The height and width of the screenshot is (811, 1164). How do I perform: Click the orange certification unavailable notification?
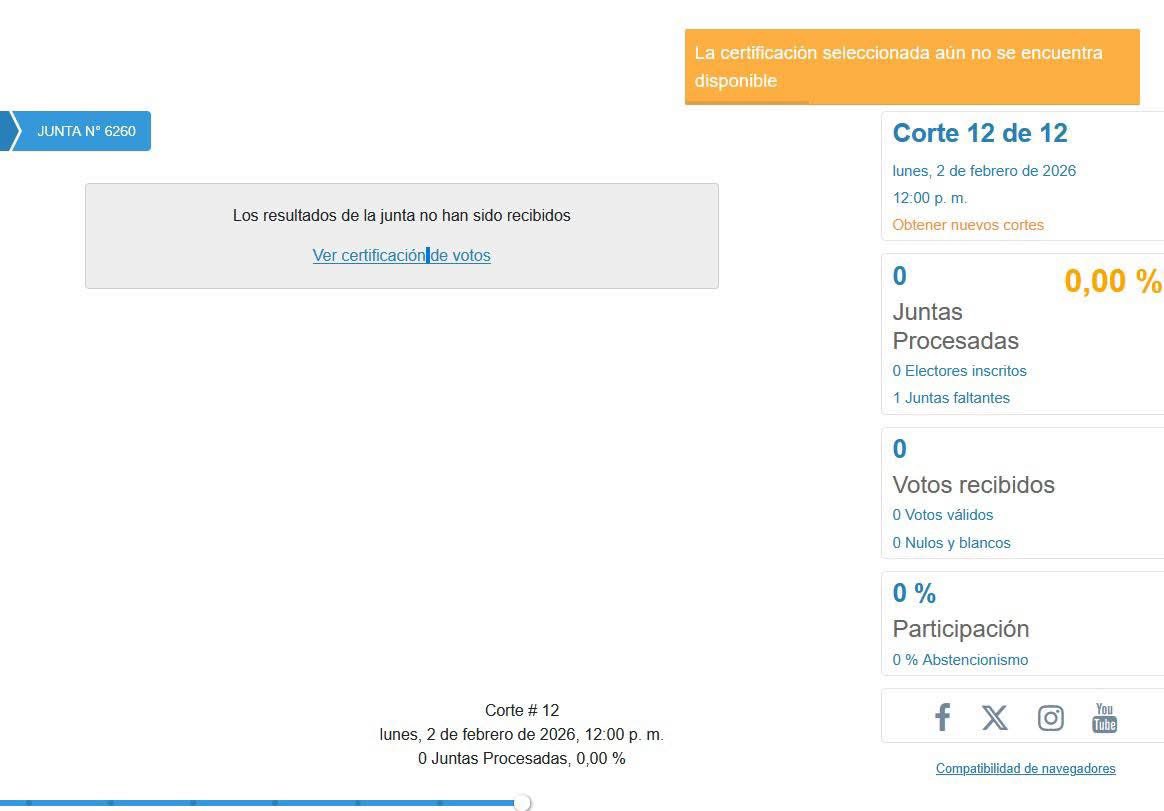point(912,67)
